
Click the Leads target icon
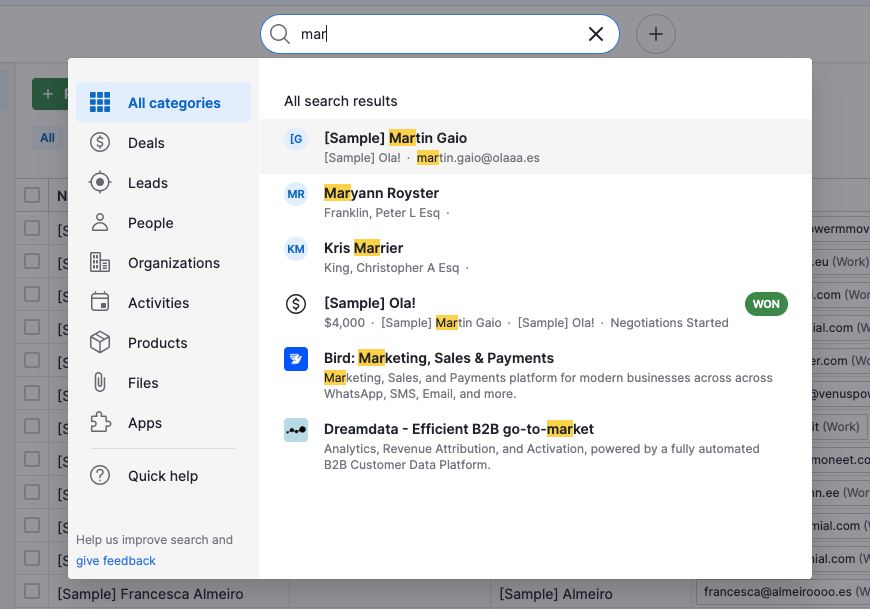click(100, 182)
